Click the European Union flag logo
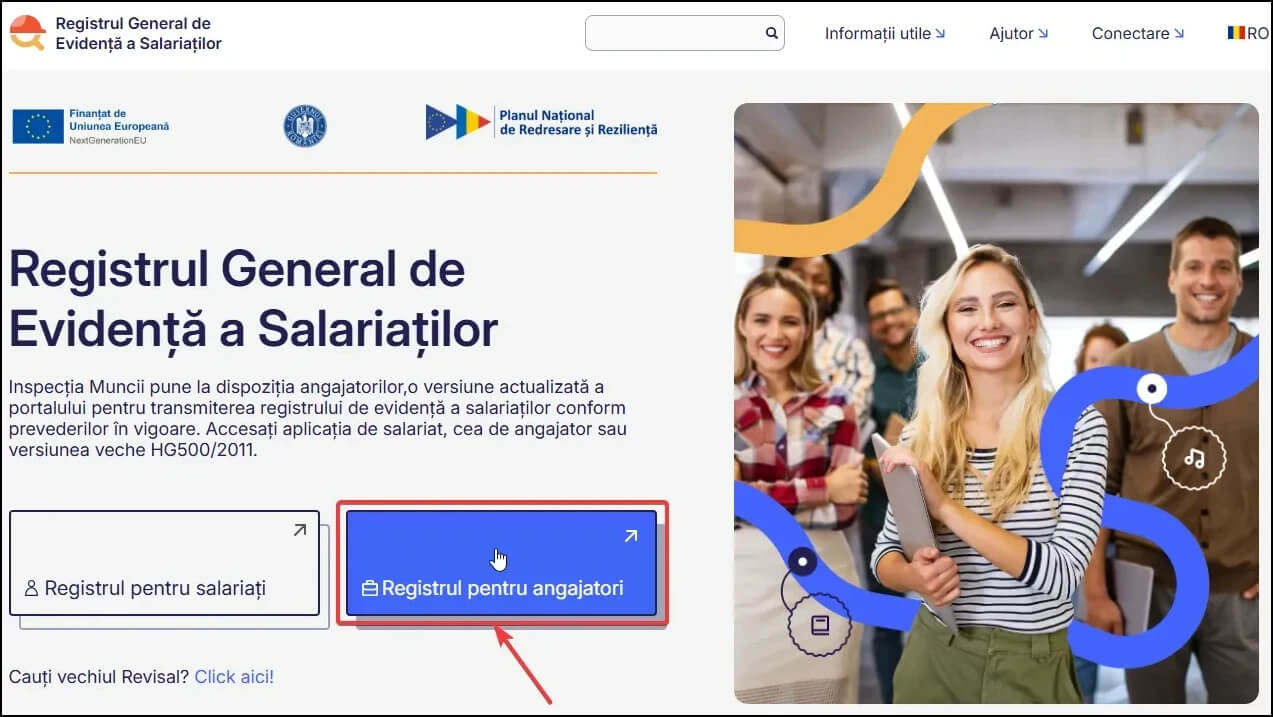The image size is (1273, 717). point(38,127)
